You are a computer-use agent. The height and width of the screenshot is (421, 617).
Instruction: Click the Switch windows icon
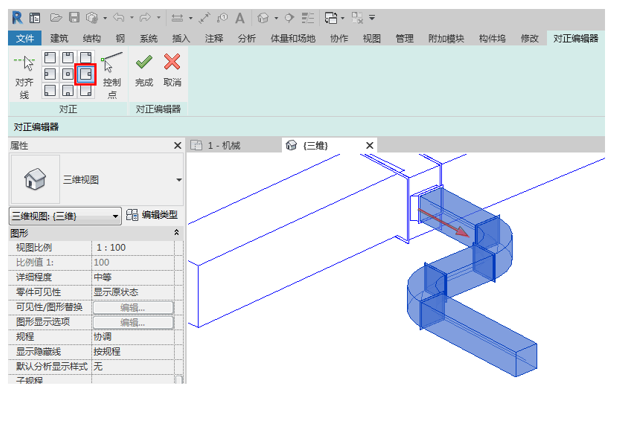coord(331,18)
